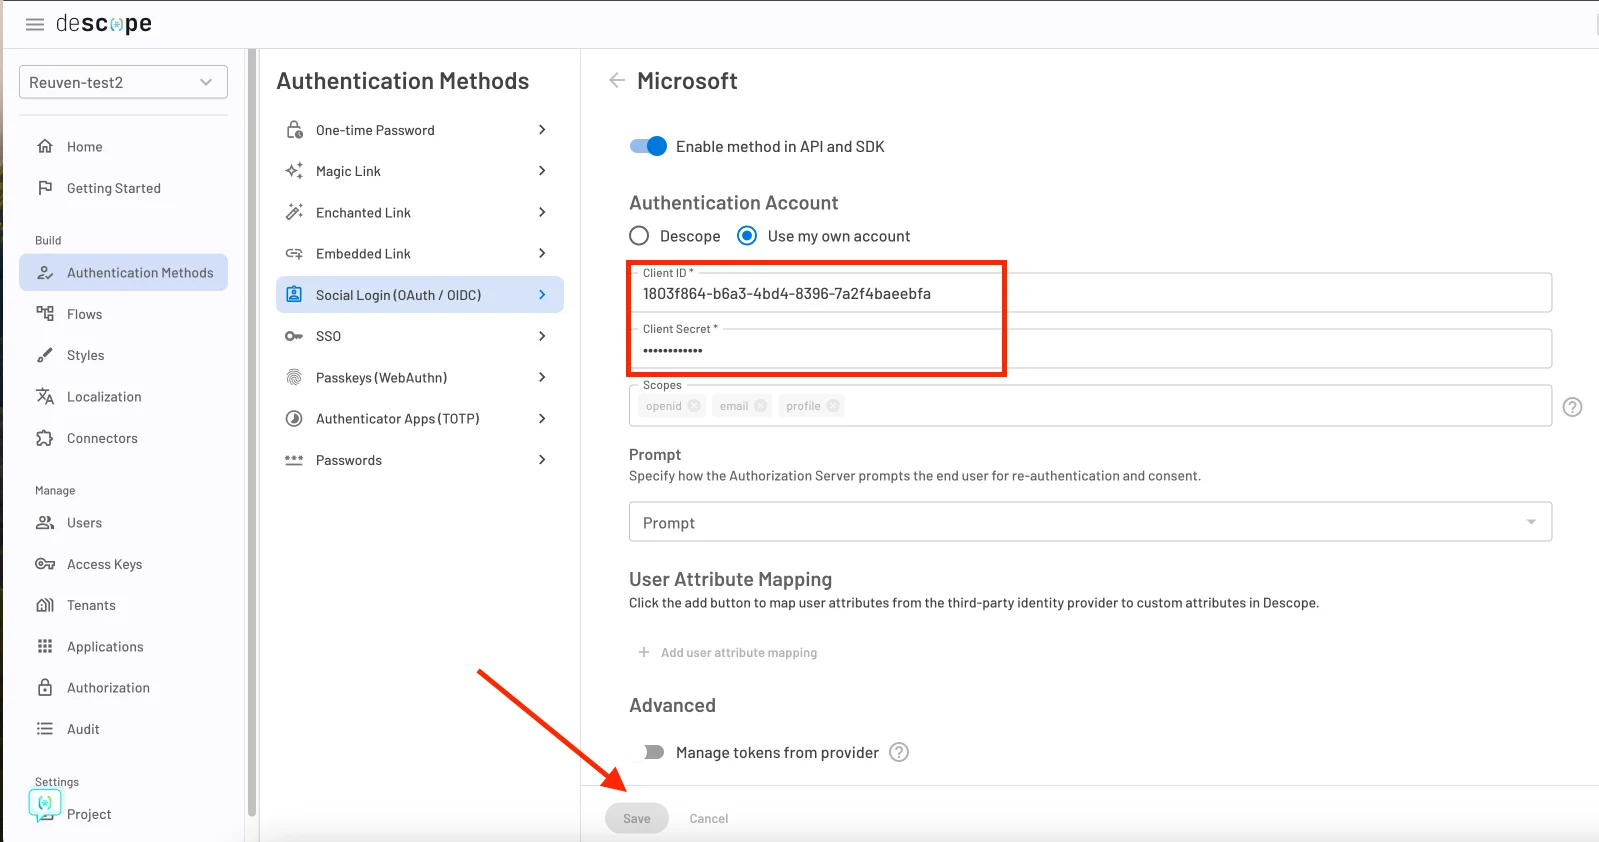Viewport: 1599px width, 842px height.
Task: Click the Descope logo
Action: click(104, 24)
